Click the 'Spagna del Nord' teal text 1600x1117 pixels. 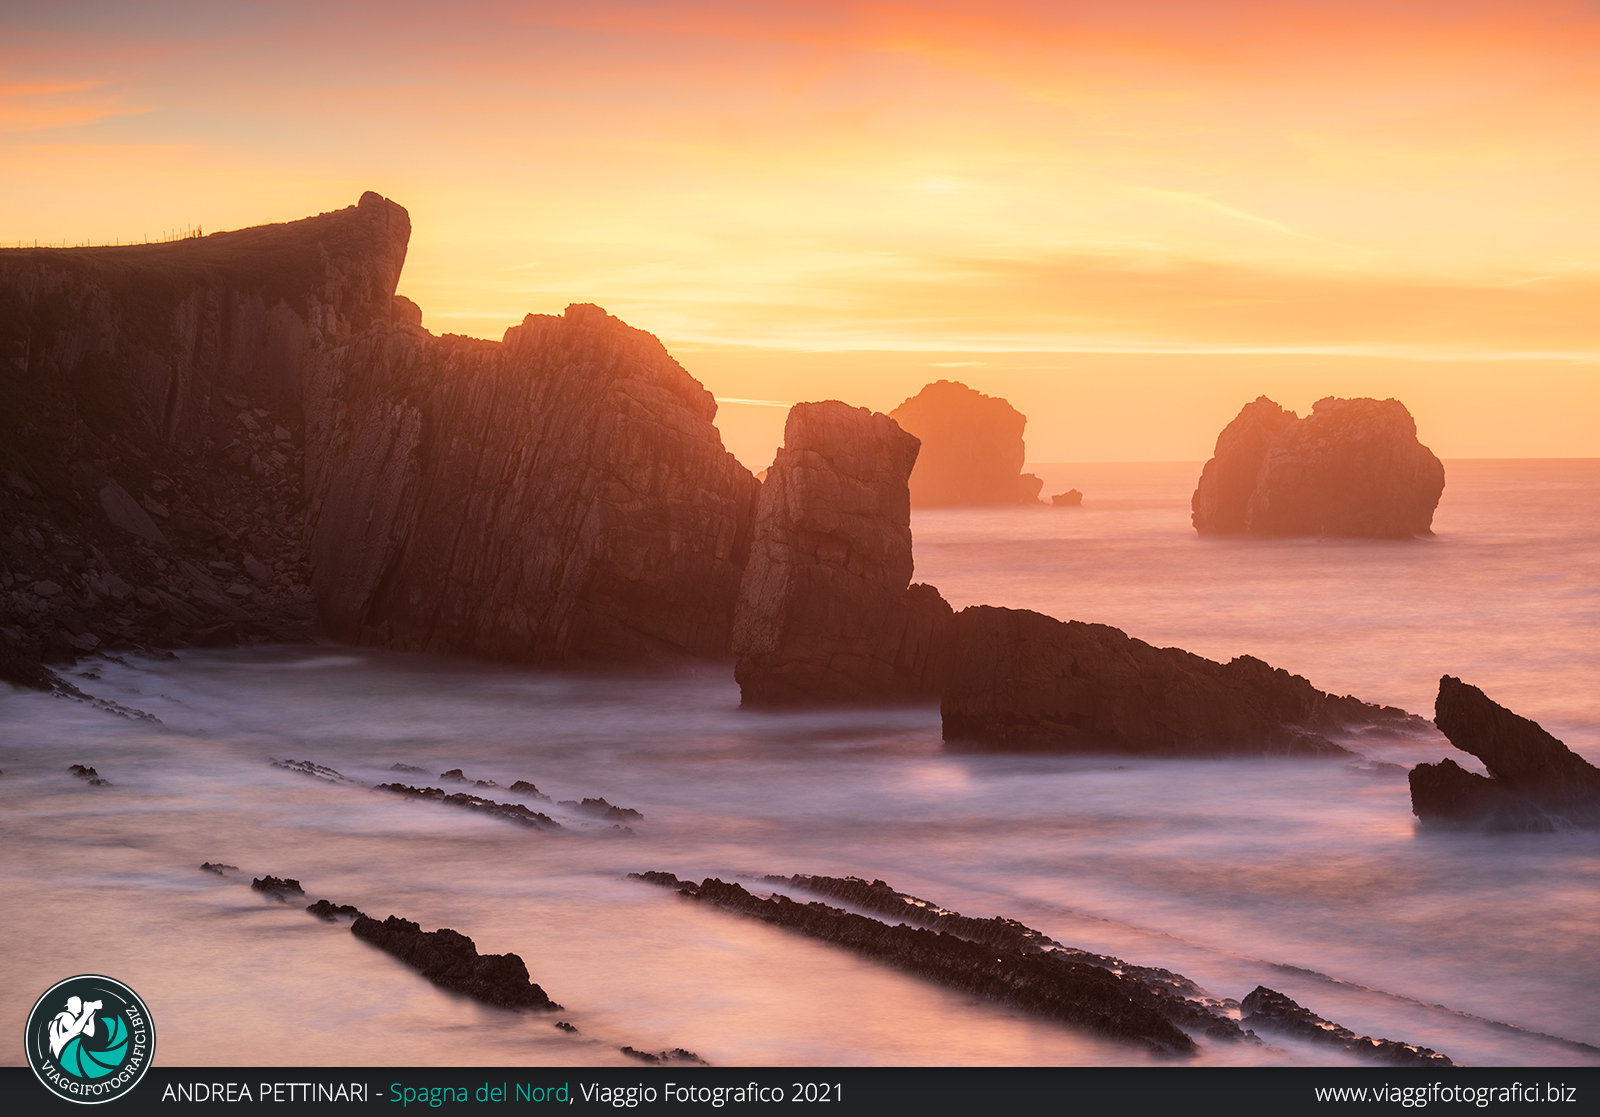[479, 1093]
